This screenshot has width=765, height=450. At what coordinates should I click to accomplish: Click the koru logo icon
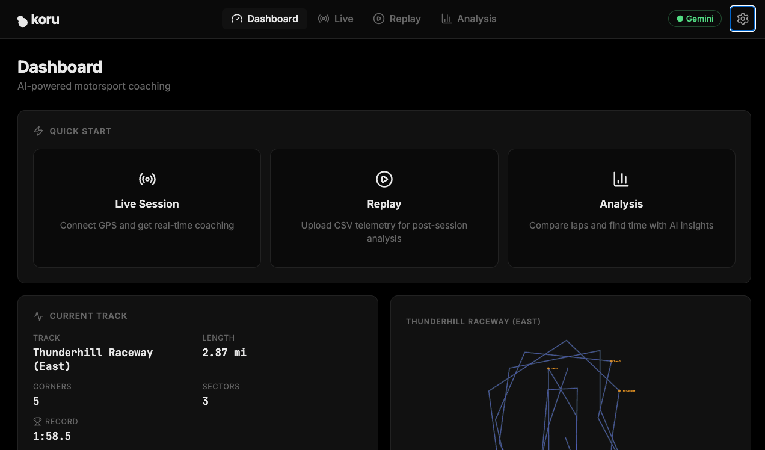(x=22, y=19)
